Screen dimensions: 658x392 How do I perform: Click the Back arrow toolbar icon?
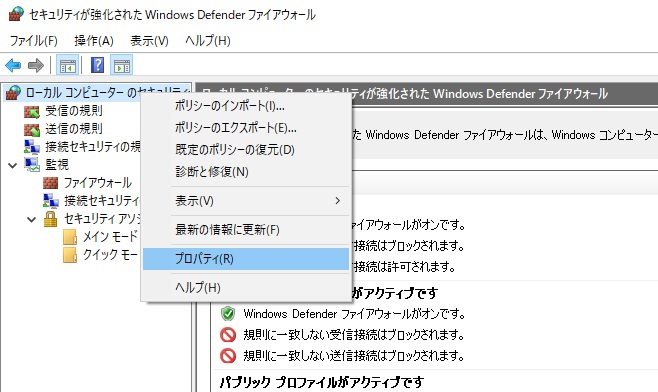tap(13, 65)
